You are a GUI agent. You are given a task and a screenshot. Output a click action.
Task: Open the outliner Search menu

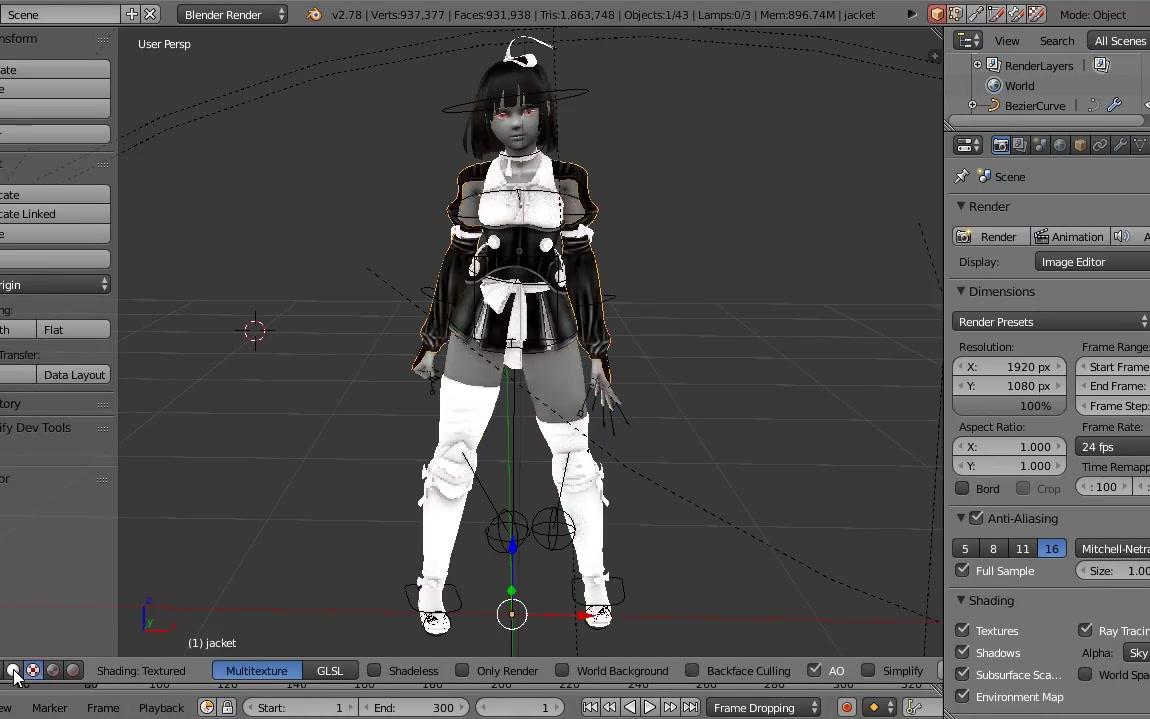point(1057,41)
